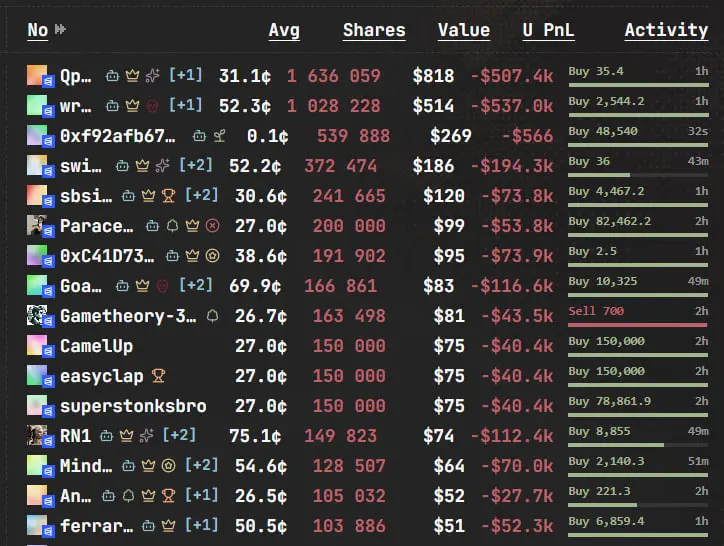724x546 pixels.
Task: Click the seedling badge beside 0xf92afb67…
Action: coord(219,136)
